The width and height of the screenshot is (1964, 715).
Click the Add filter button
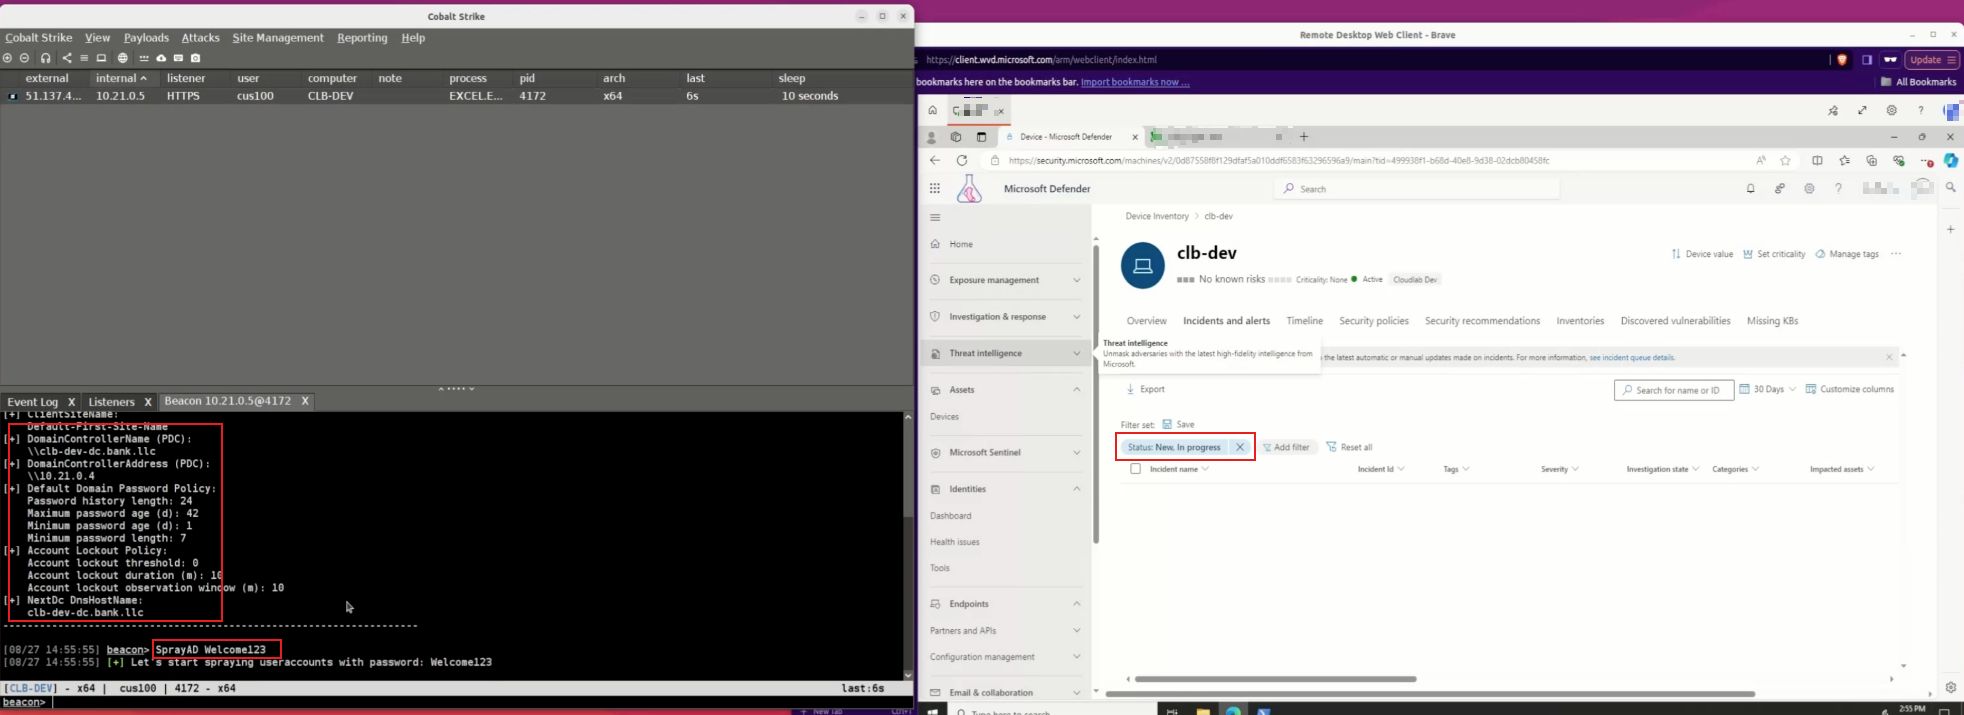pos(1286,447)
